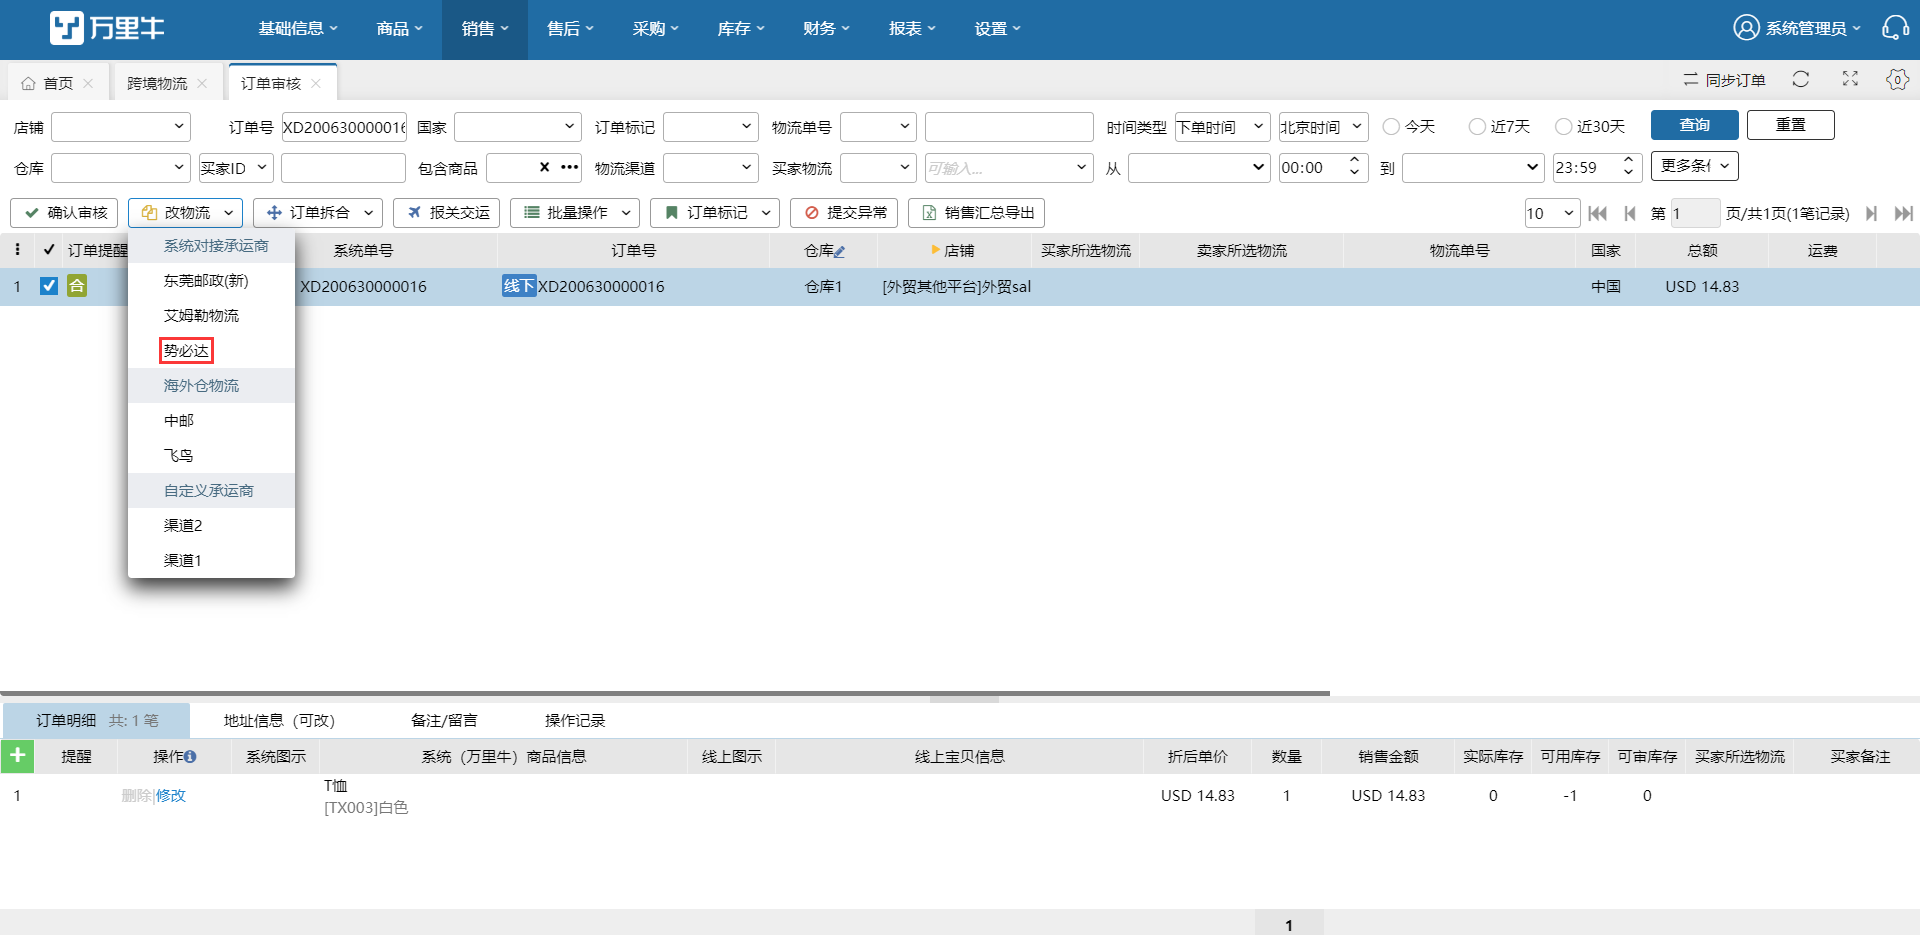
Task: Go to previous page arrow
Action: (1630, 213)
